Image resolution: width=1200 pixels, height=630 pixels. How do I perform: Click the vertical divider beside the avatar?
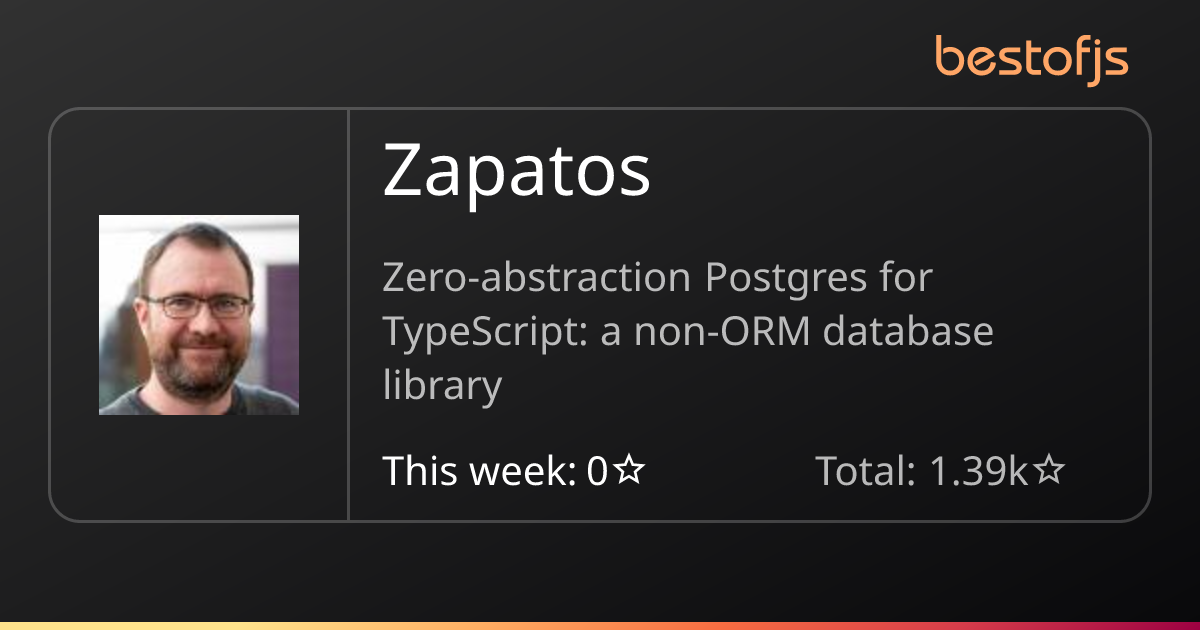point(348,315)
